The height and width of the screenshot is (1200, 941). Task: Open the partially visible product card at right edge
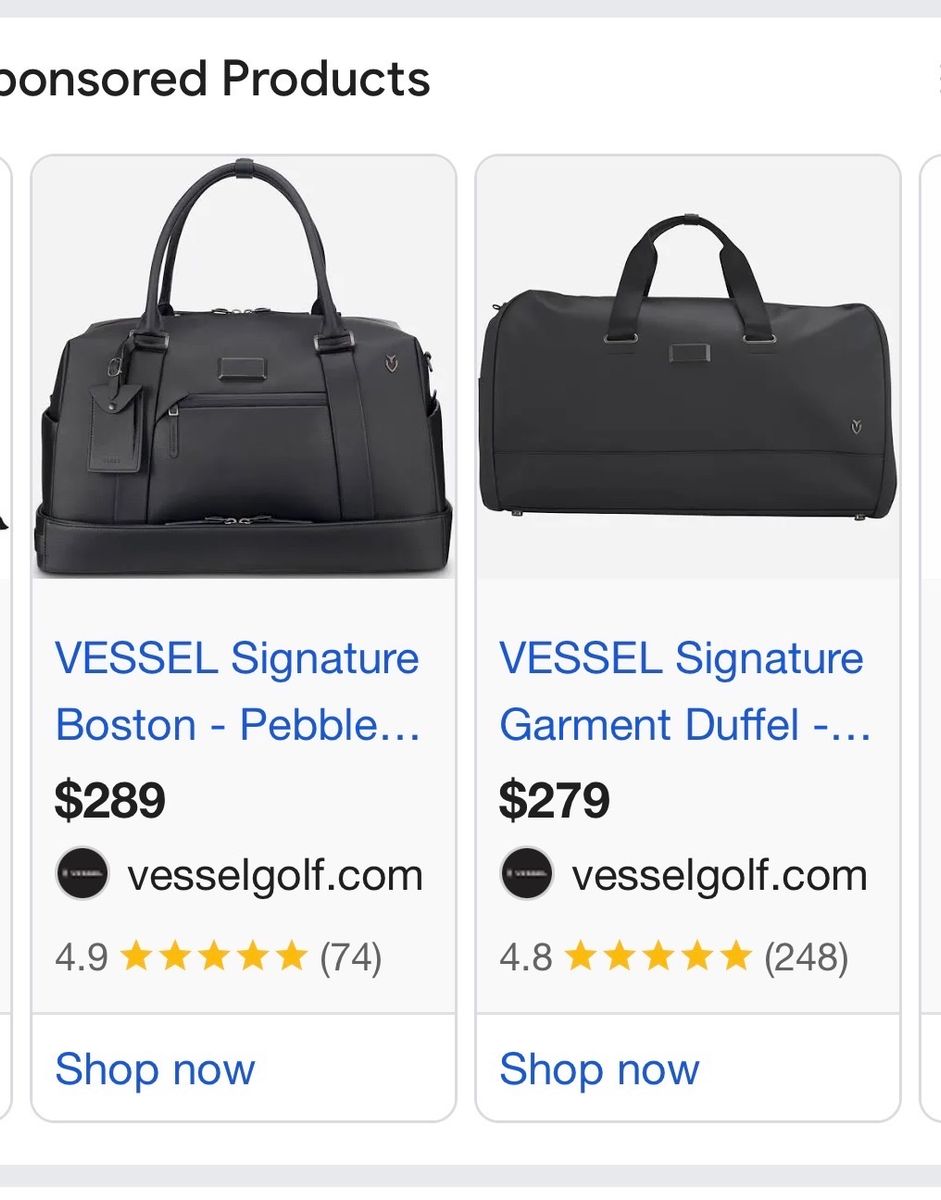[930, 638]
